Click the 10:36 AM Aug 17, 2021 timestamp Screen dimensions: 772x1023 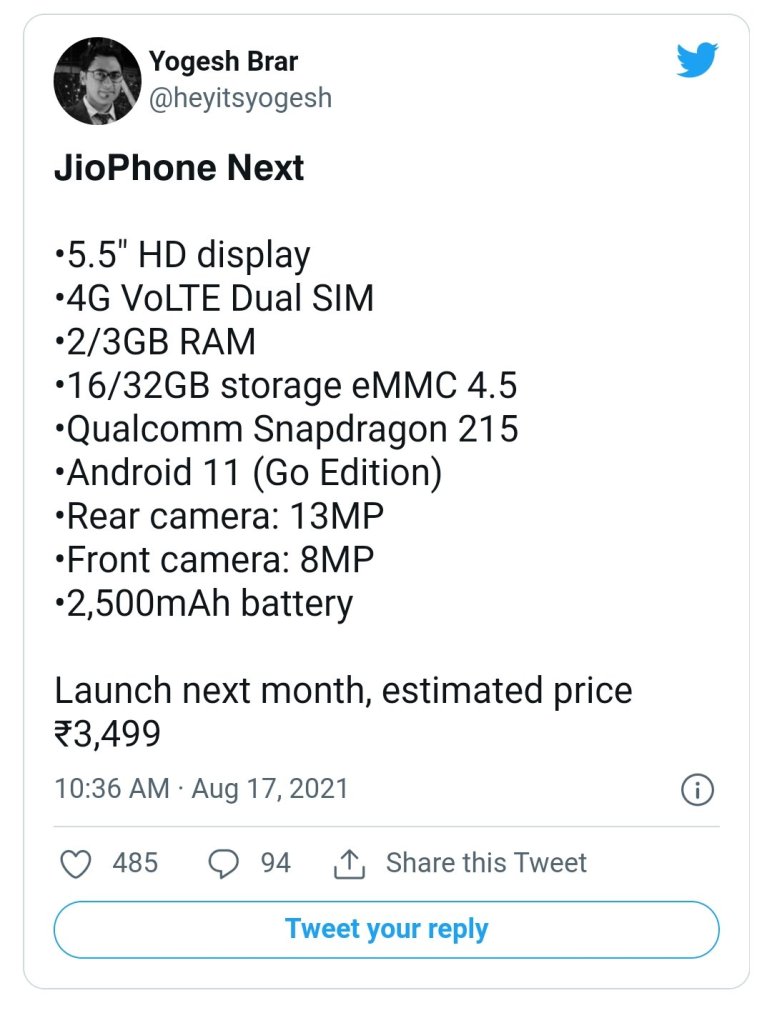click(x=201, y=788)
